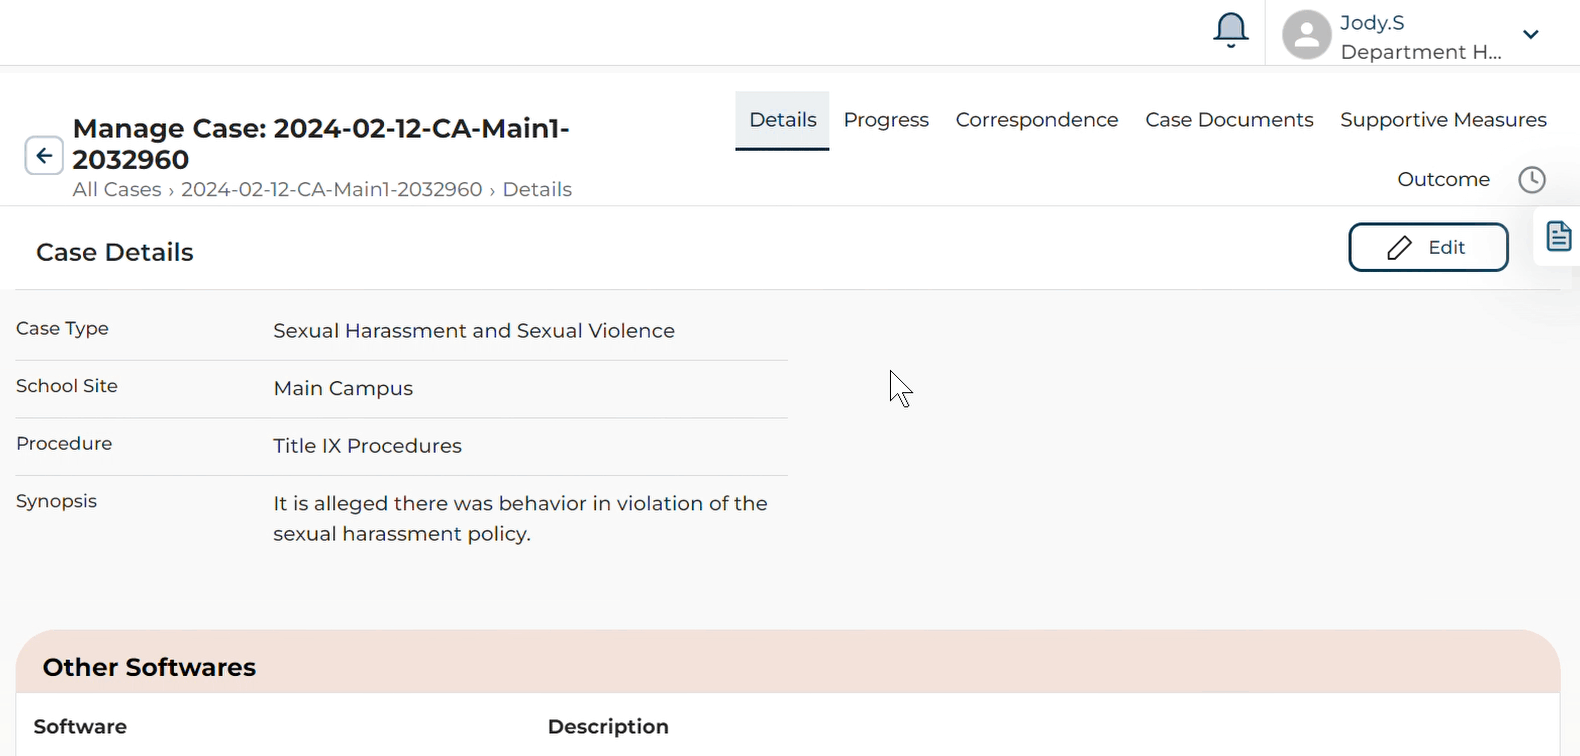Switch to the Details tab
1580x756 pixels.
[x=782, y=120]
